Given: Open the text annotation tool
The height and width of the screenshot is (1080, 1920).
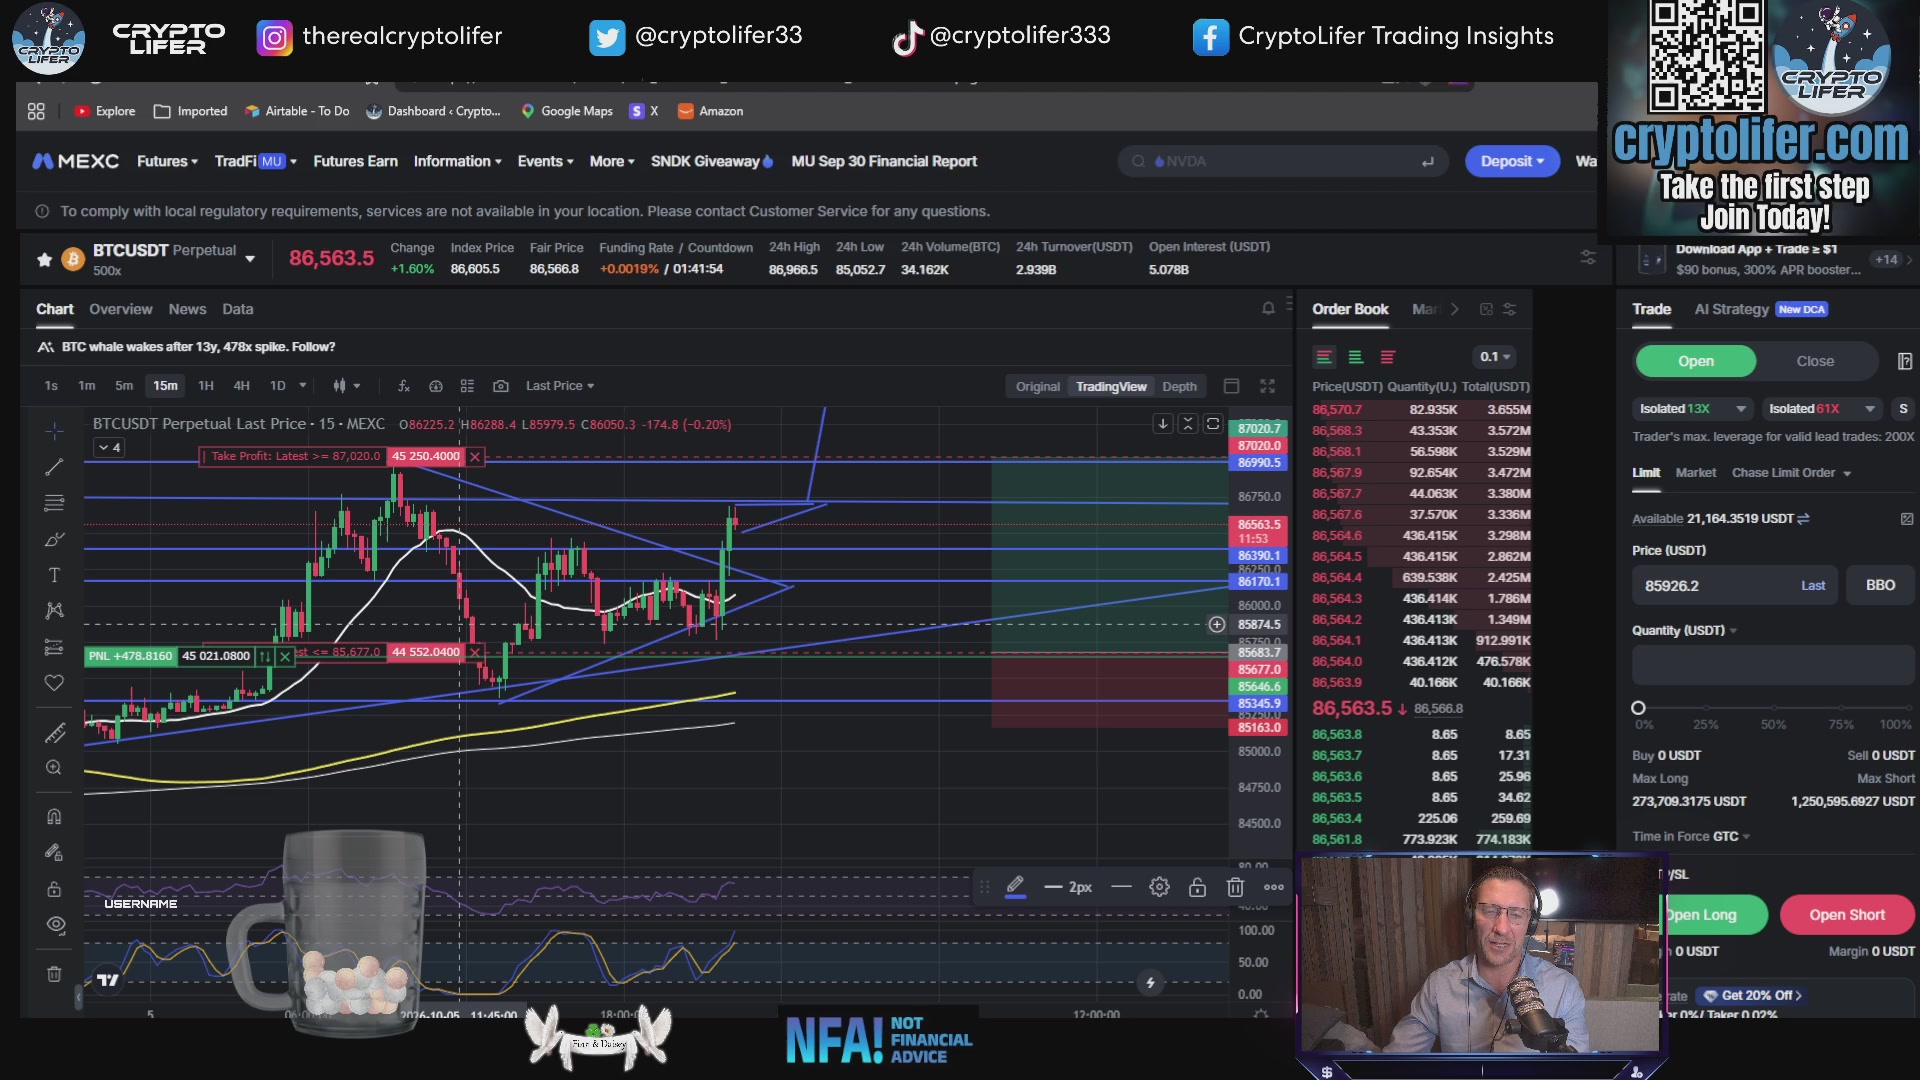Looking at the screenshot, I should tap(54, 575).
